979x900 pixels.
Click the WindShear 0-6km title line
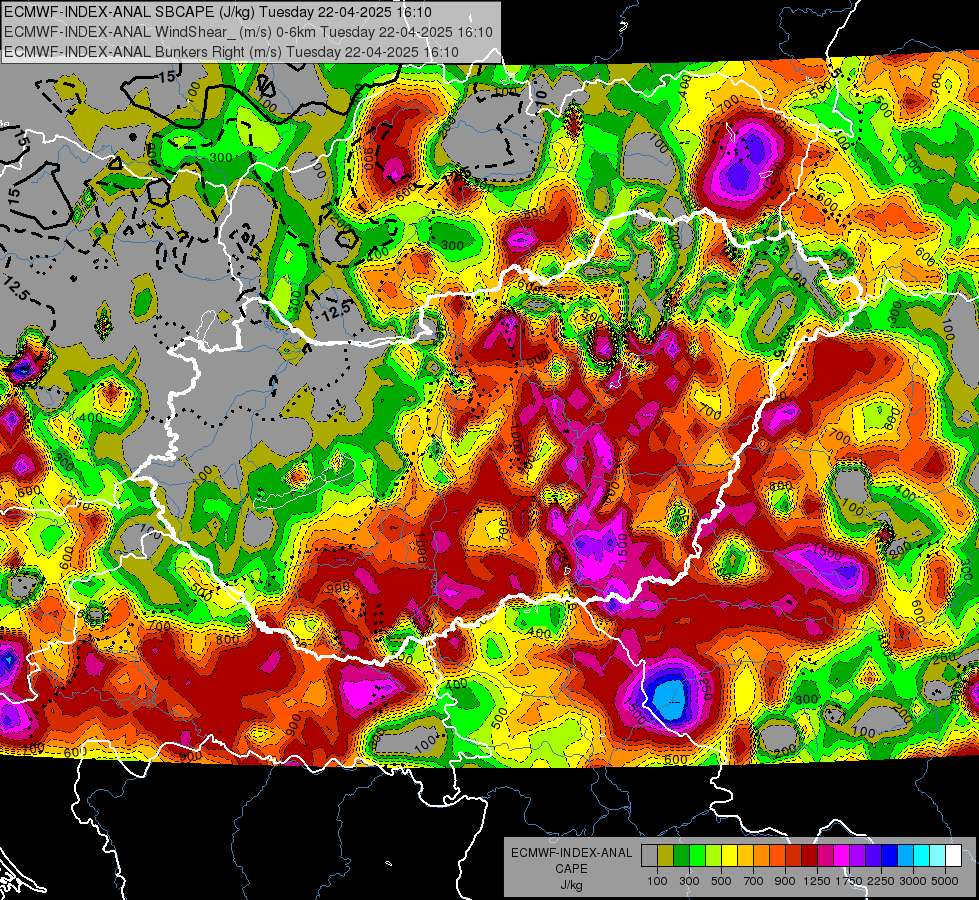click(248, 32)
